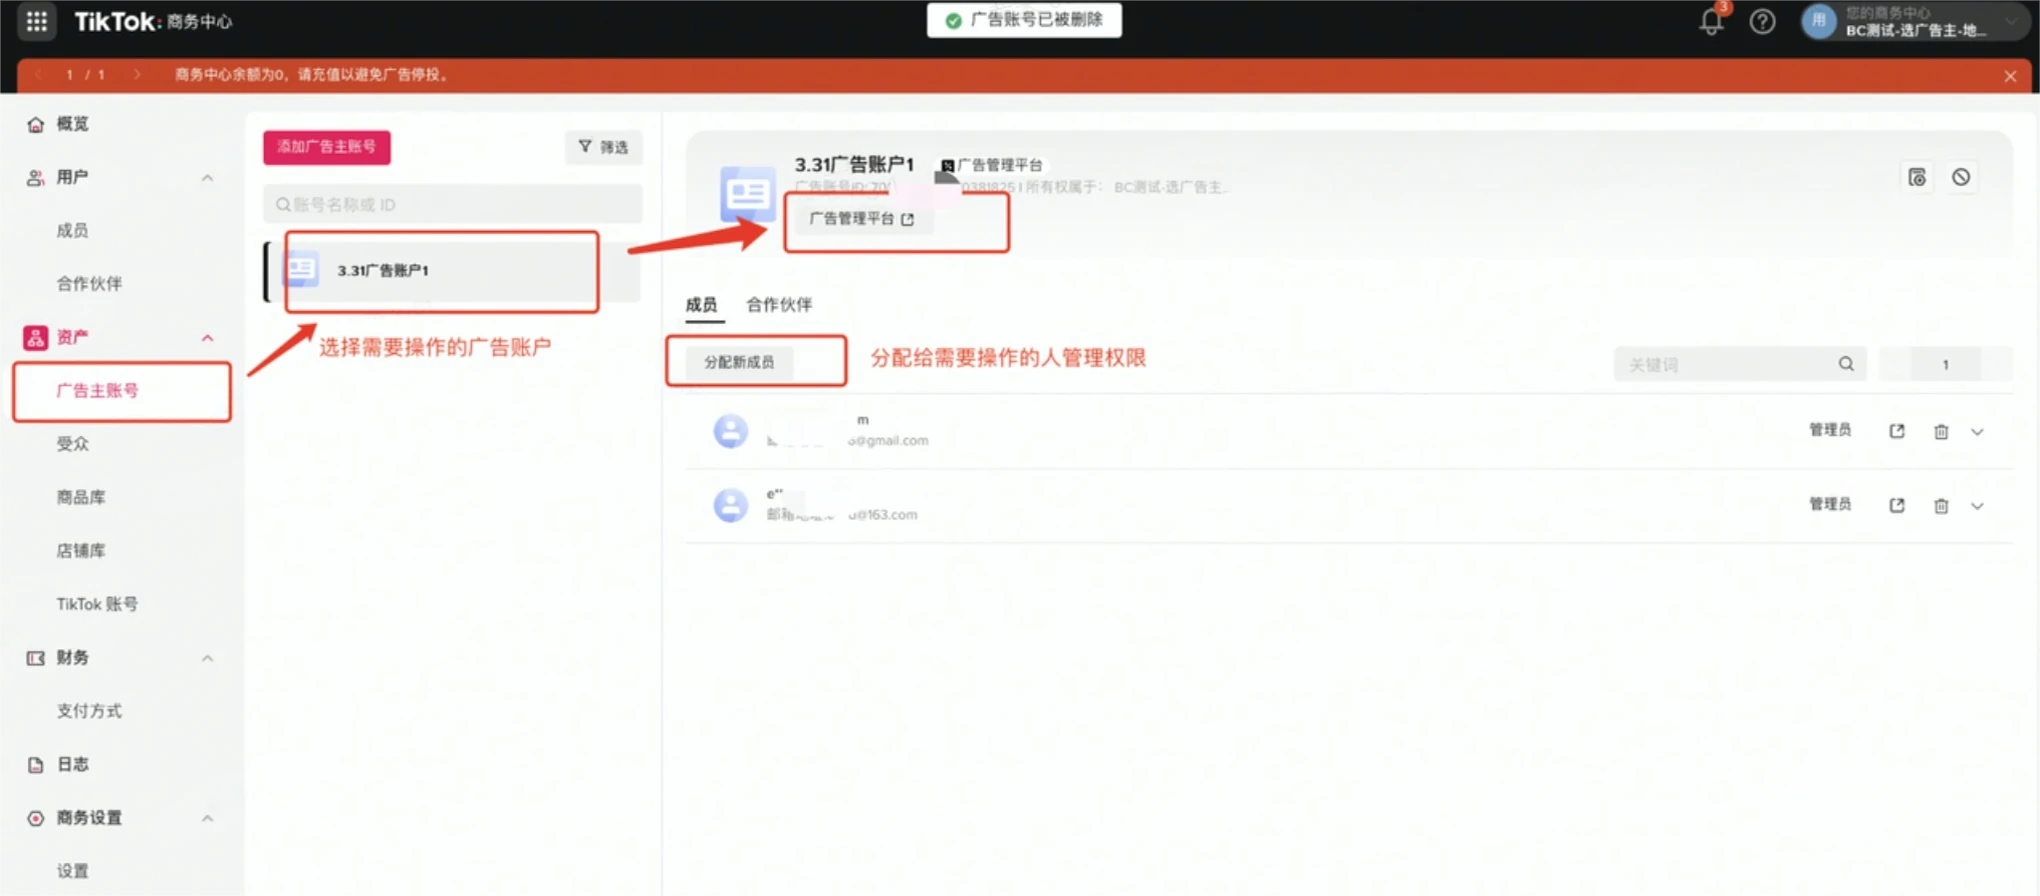Dismiss the orange balance warning banner
This screenshot has height=896, width=2040.
[2010, 76]
